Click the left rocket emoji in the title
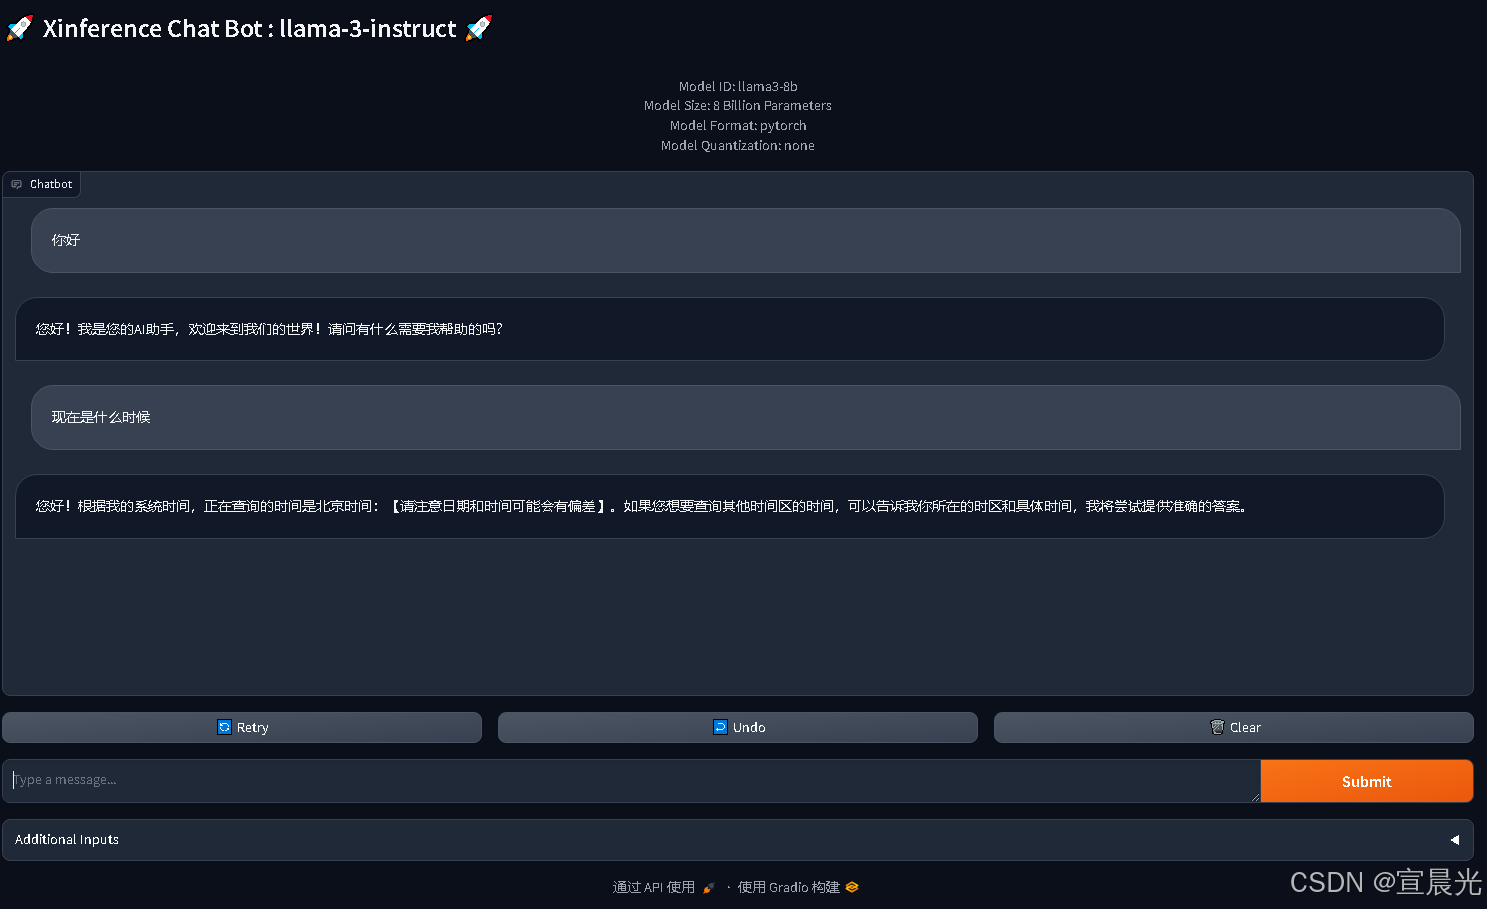1487x909 pixels. point(19,28)
